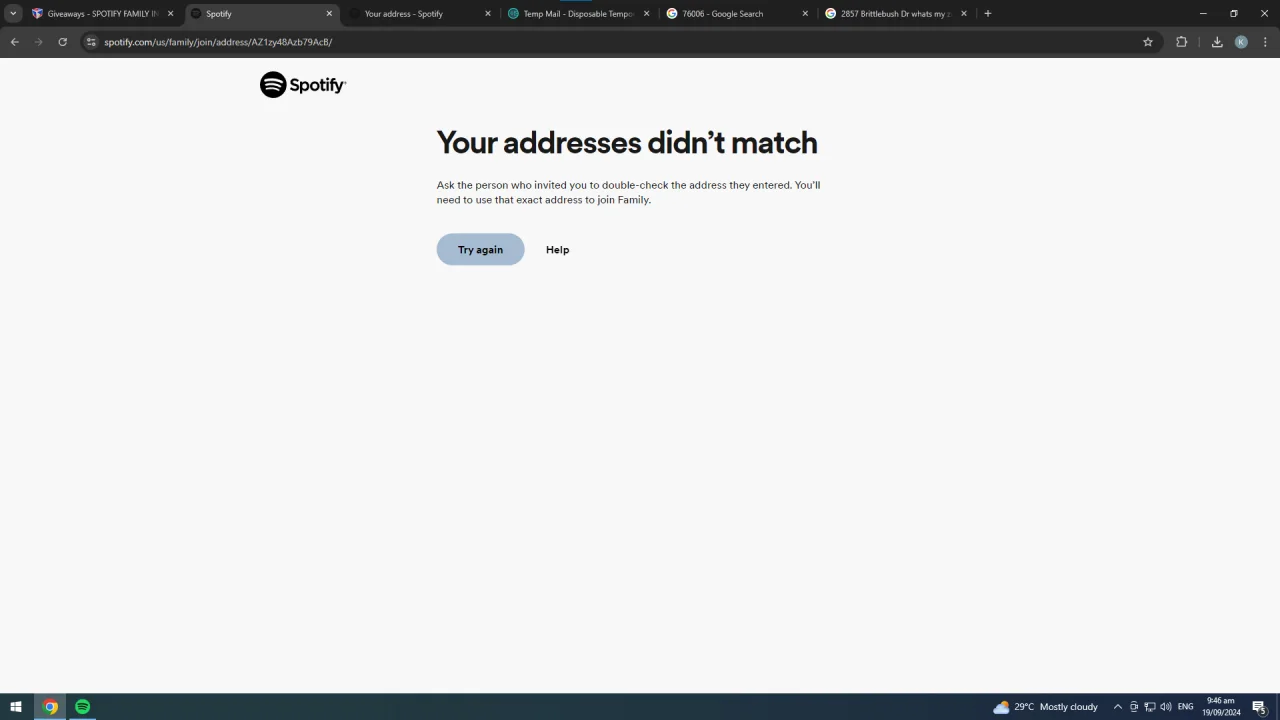View site information icon in address bar
Viewport: 1280px width, 720px height.
90,42
